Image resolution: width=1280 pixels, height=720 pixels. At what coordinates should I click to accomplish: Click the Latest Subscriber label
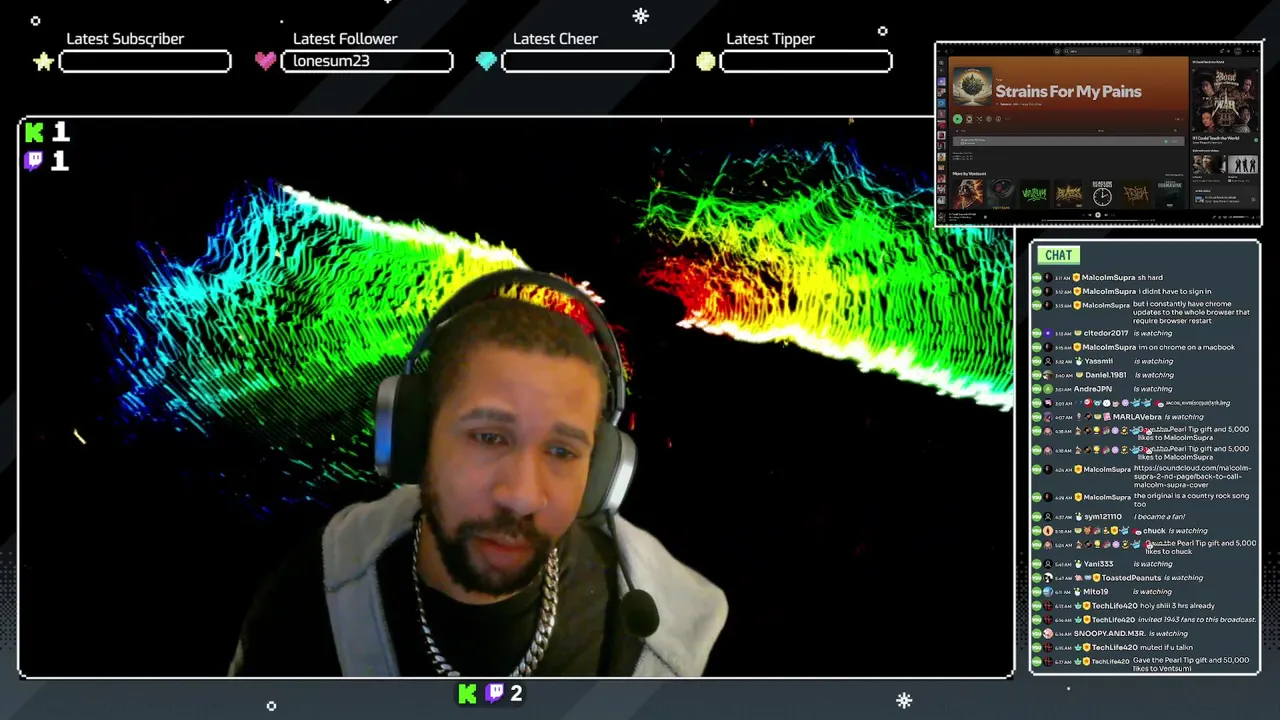tap(125, 39)
